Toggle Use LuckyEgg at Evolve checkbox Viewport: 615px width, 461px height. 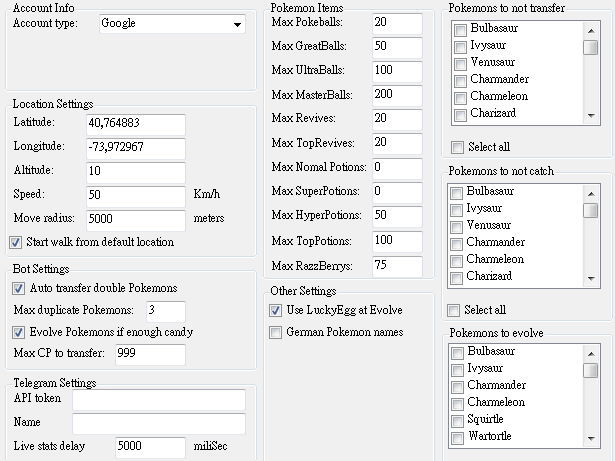276,311
